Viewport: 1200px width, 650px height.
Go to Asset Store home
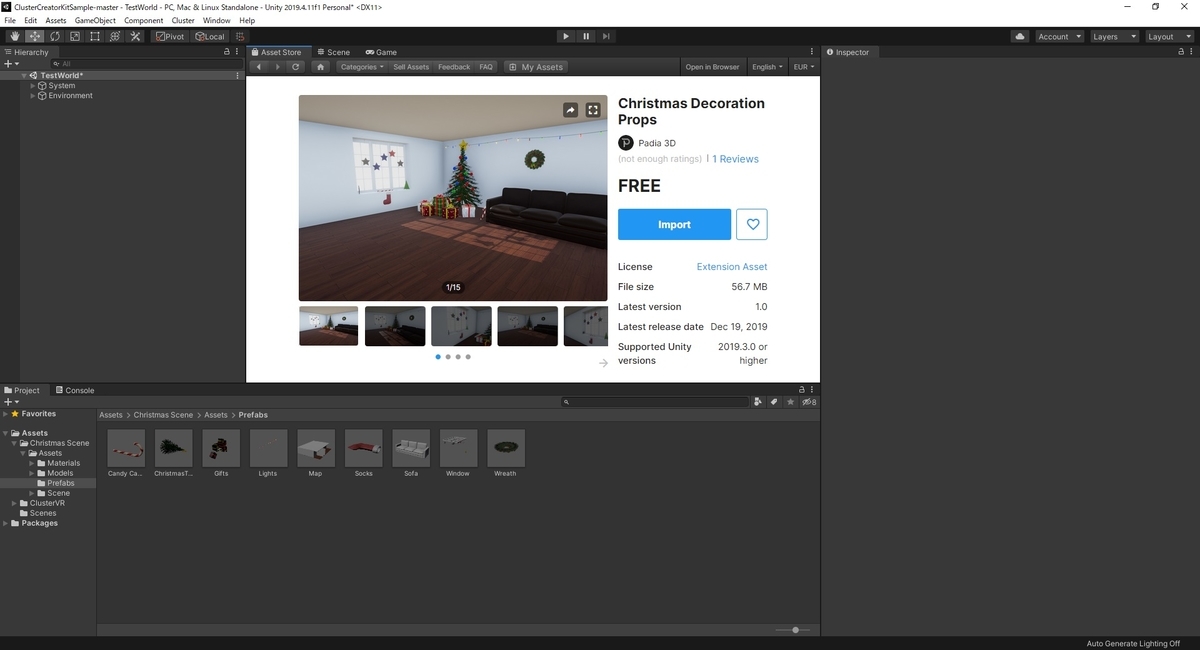pyautogui.click(x=320, y=67)
